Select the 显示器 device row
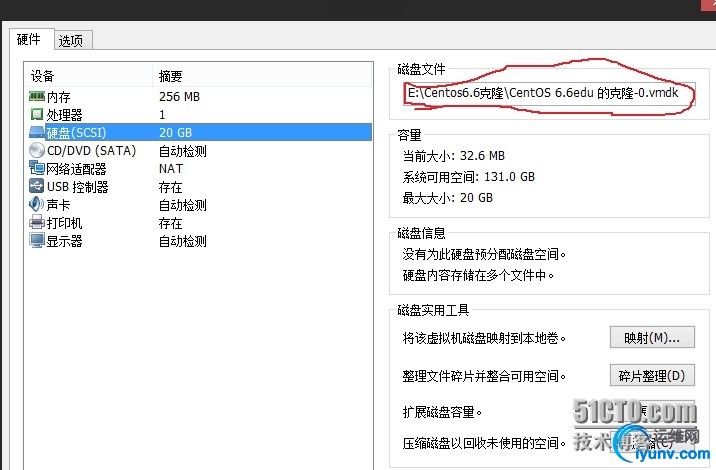 tap(200, 241)
